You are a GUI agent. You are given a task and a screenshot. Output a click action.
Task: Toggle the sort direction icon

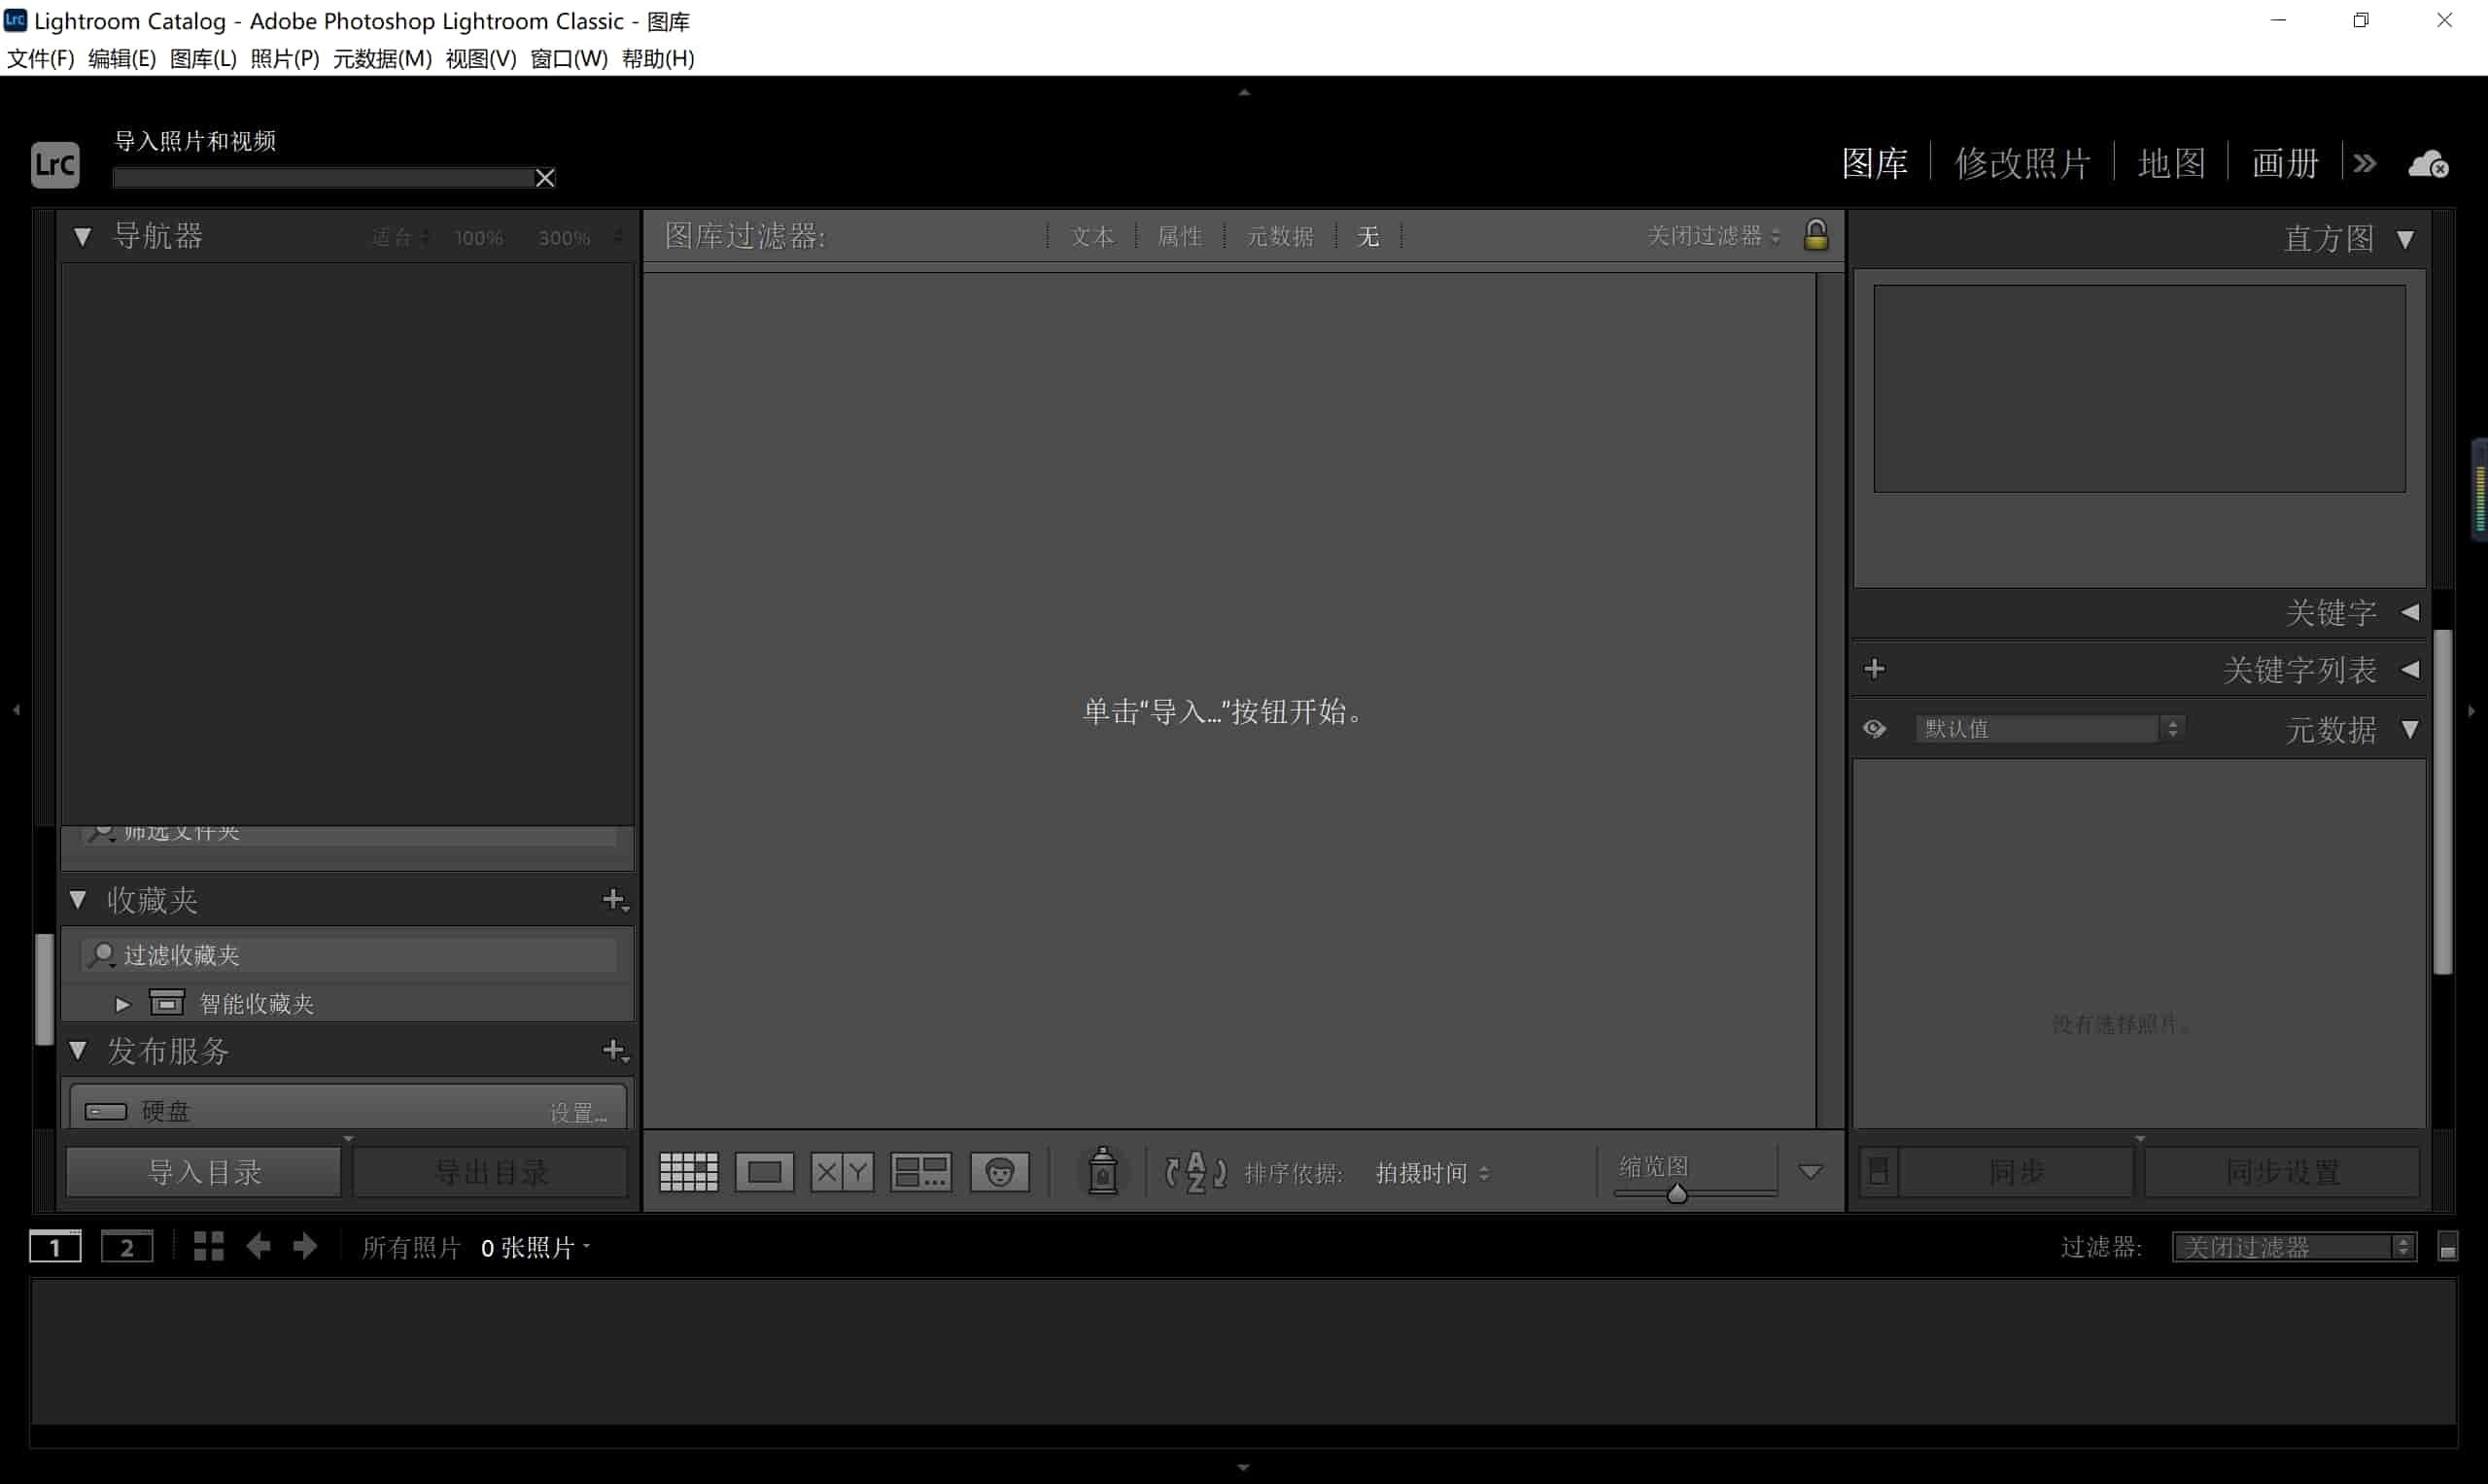point(1195,1171)
